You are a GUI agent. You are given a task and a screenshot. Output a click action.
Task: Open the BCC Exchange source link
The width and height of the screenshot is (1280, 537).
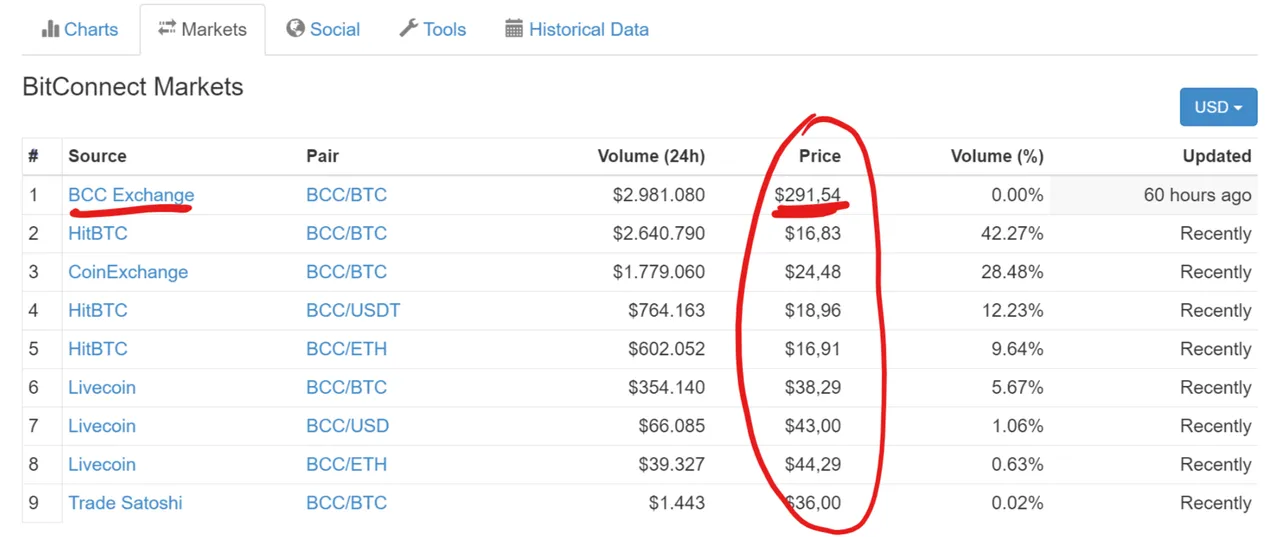point(131,195)
